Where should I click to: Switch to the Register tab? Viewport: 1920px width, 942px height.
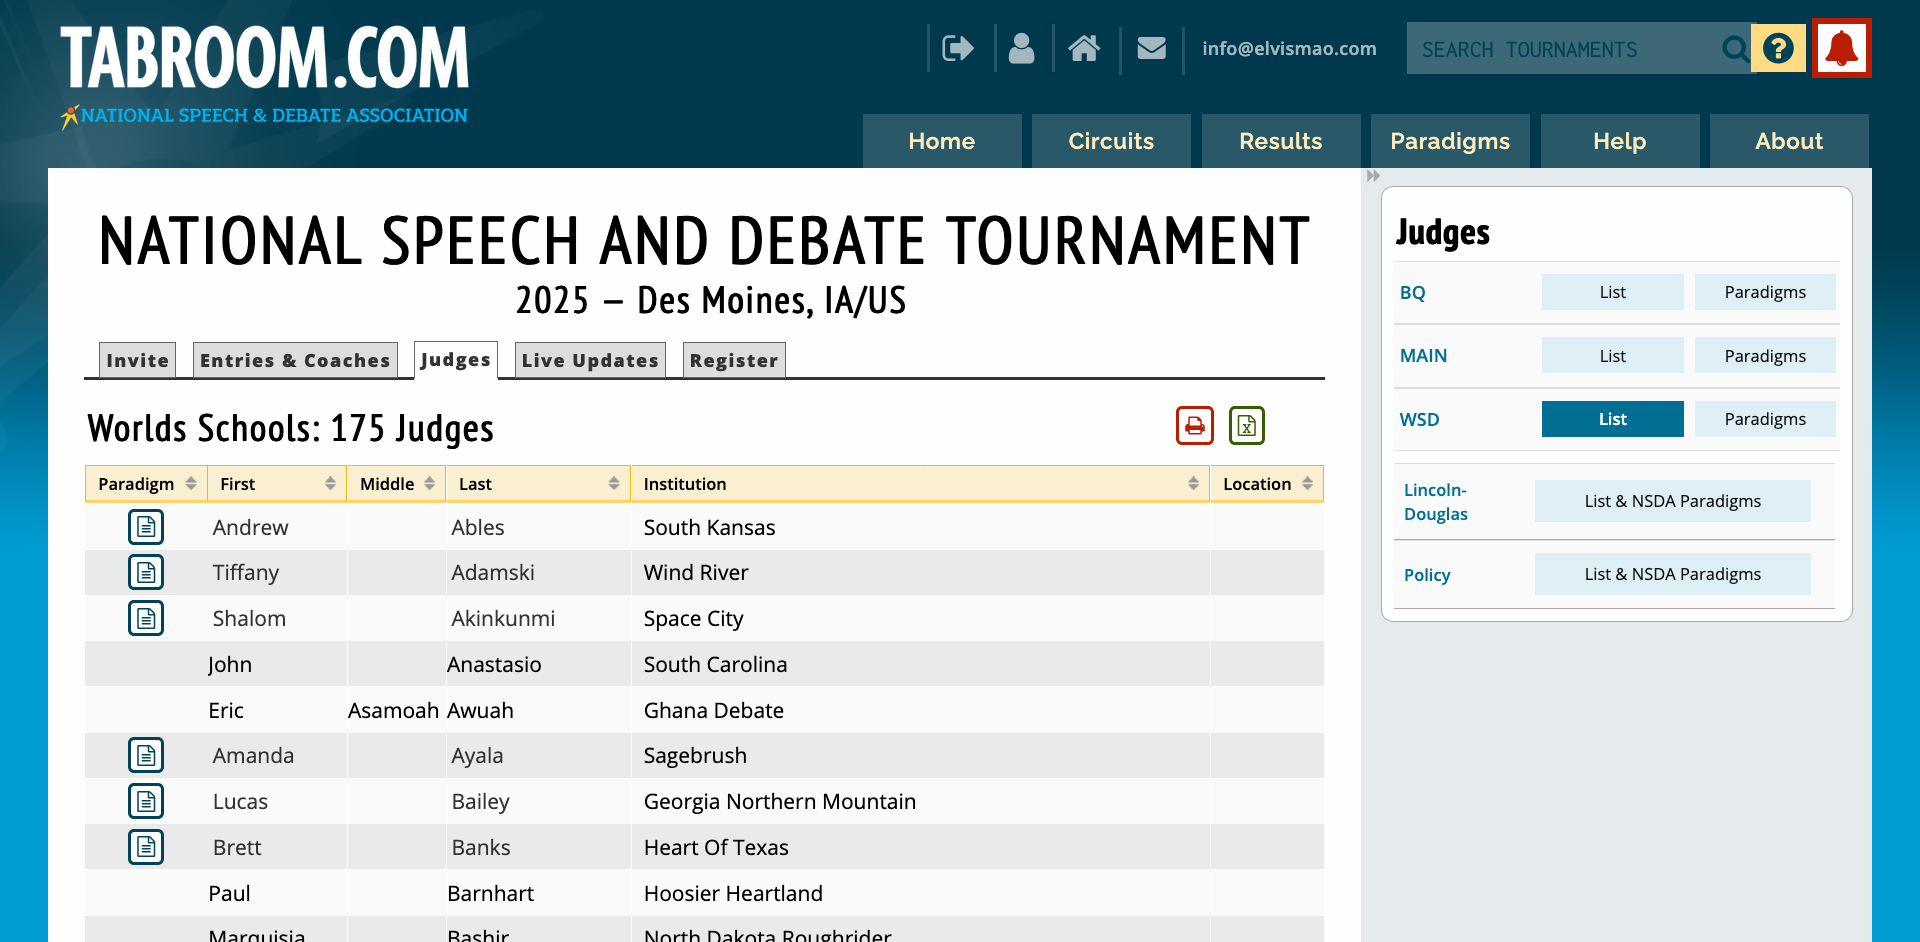(x=734, y=360)
